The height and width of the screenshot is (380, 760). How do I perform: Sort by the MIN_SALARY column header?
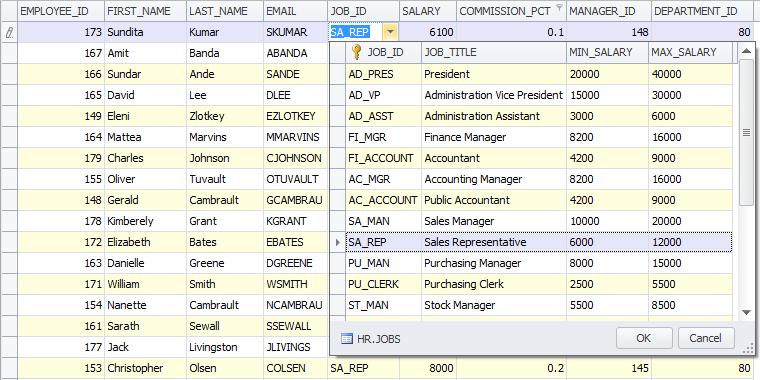coord(607,52)
